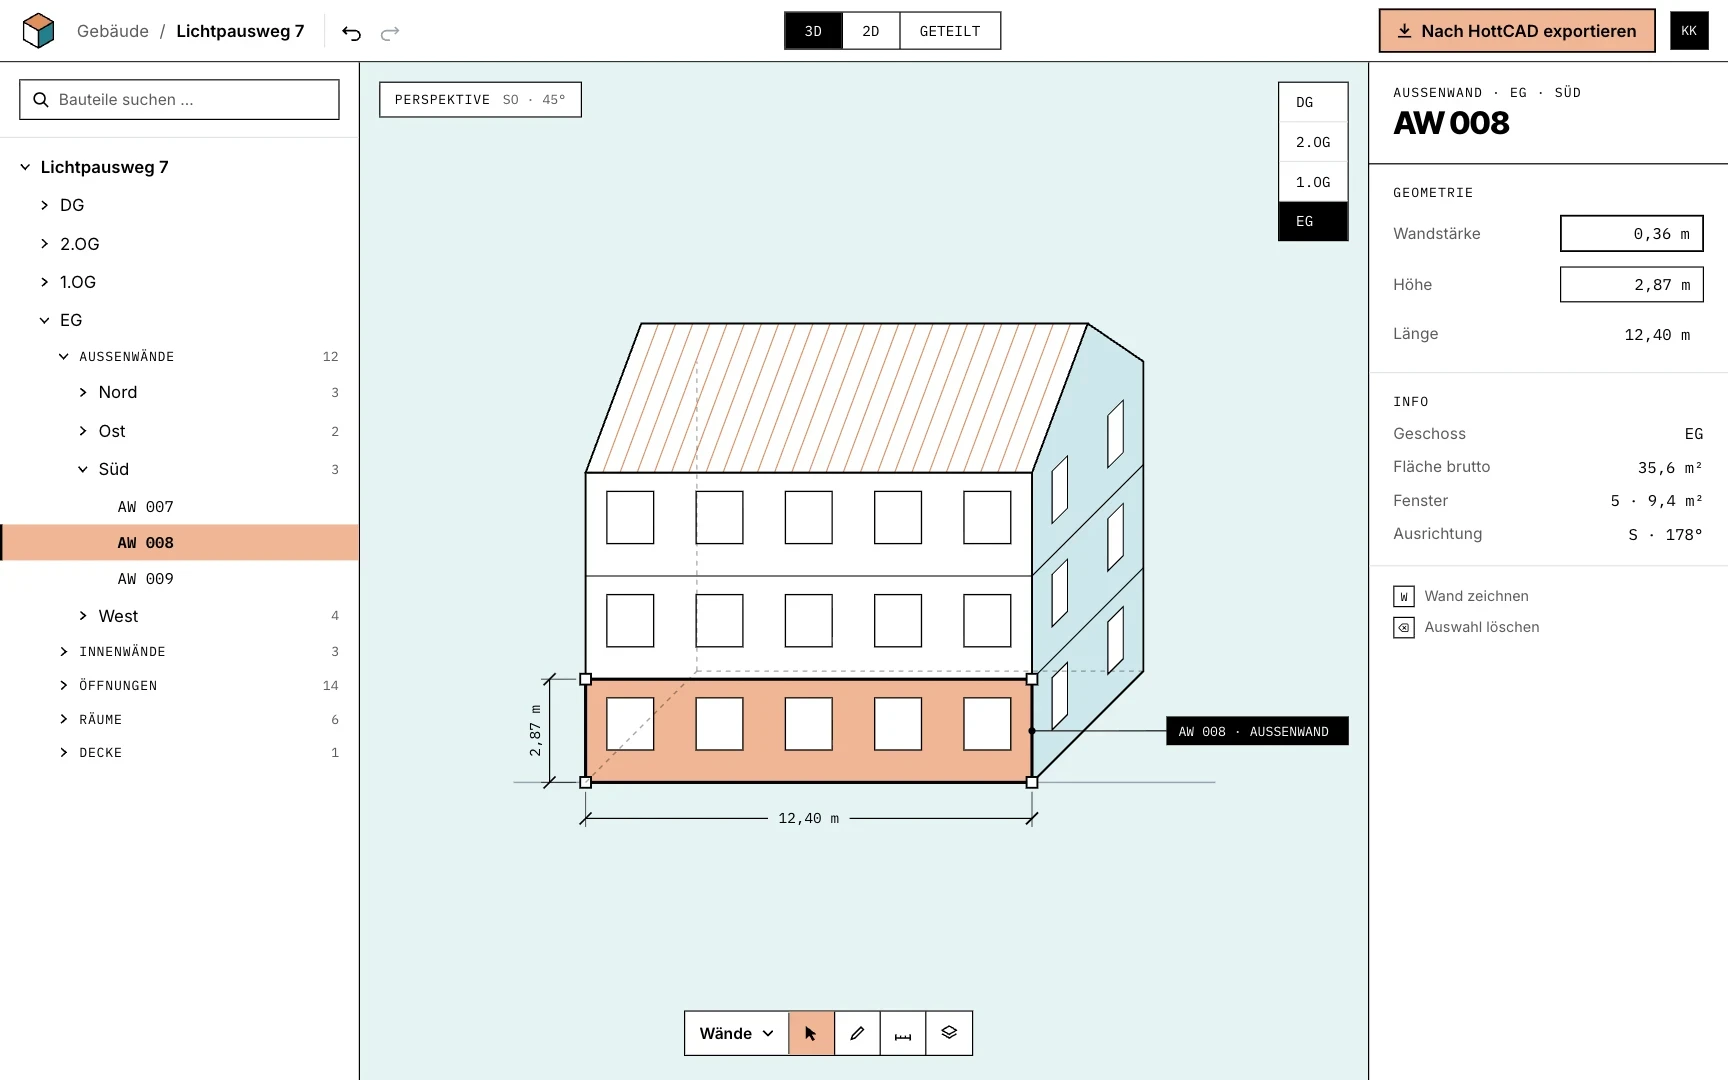Open the layers tool
This screenshot has width=1728, height=1080.
(x=949, y=1033)
